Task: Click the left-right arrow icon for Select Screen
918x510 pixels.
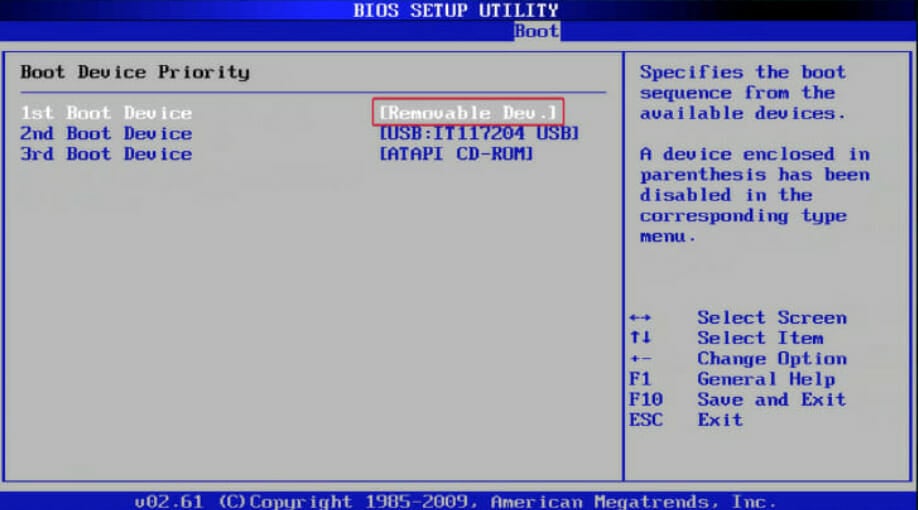Action: click(x=640, y=318)
